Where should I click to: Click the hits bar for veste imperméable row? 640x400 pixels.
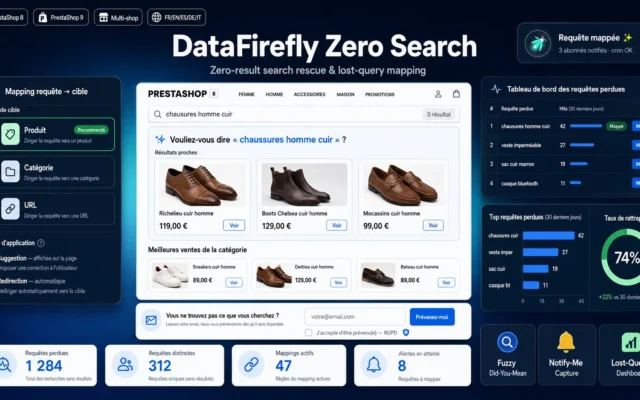[x=582, y=145]
